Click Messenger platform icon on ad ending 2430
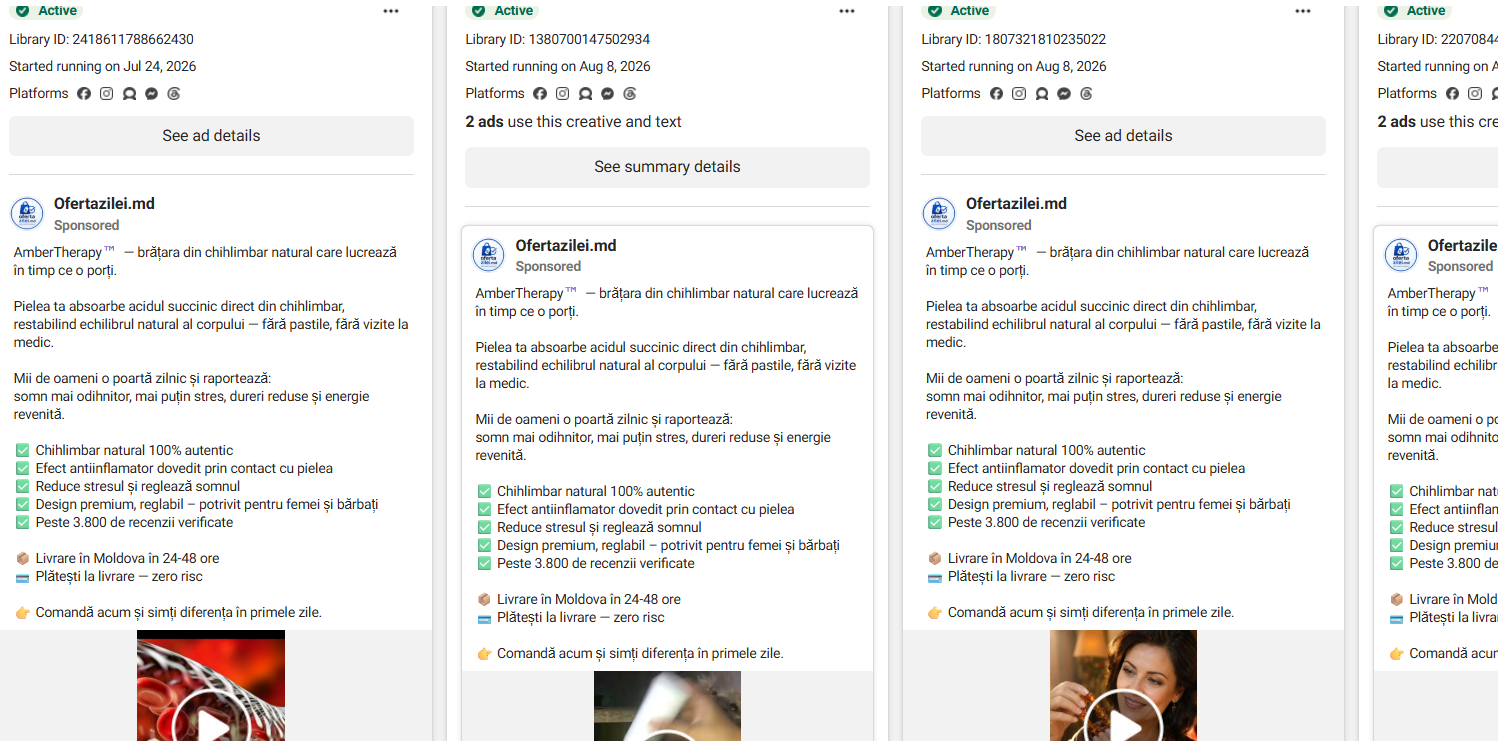This screenshot has width=1498, height=741. [152, 94]
